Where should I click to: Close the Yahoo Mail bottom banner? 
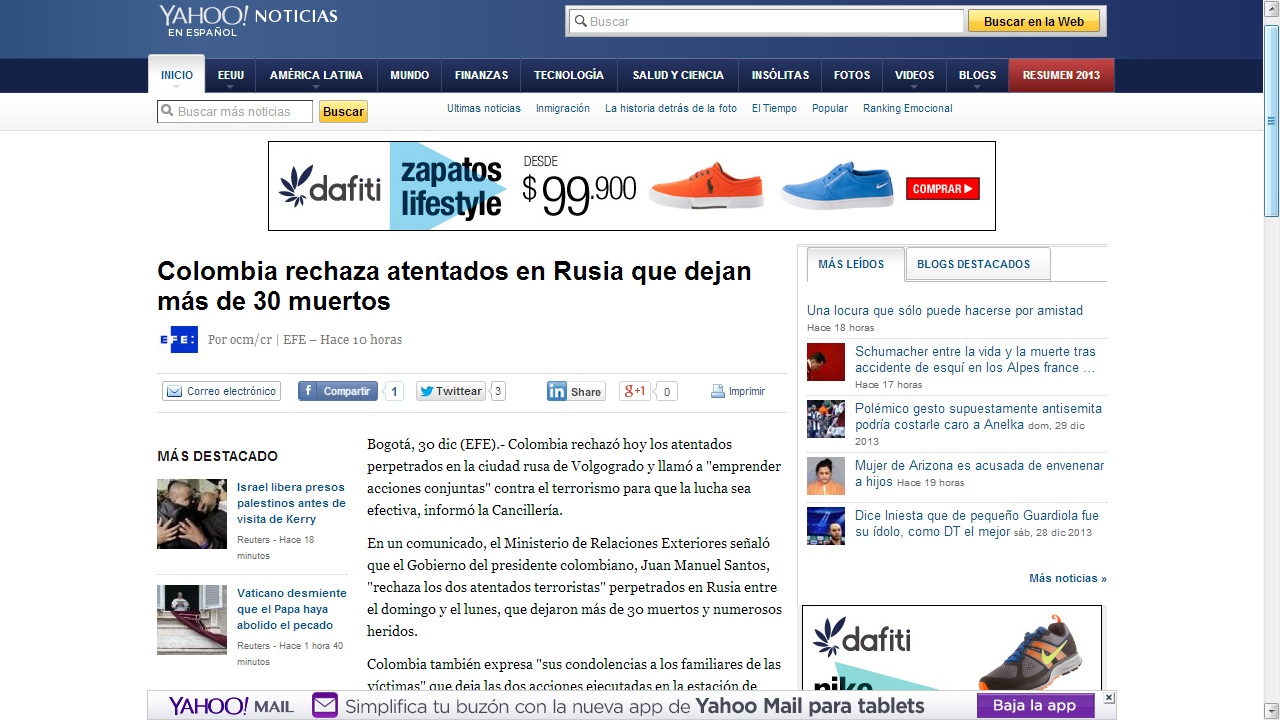pos(1109,697)
